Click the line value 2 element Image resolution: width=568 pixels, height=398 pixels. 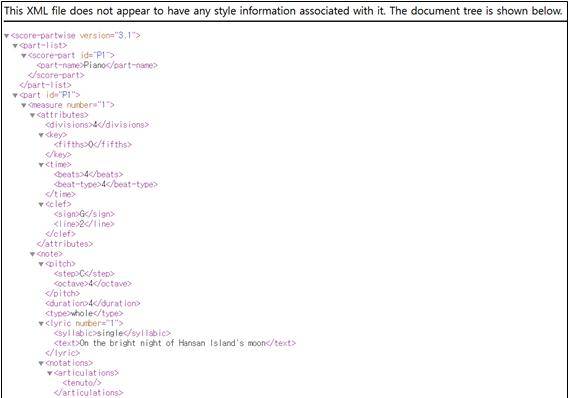(x=84, y=224)
